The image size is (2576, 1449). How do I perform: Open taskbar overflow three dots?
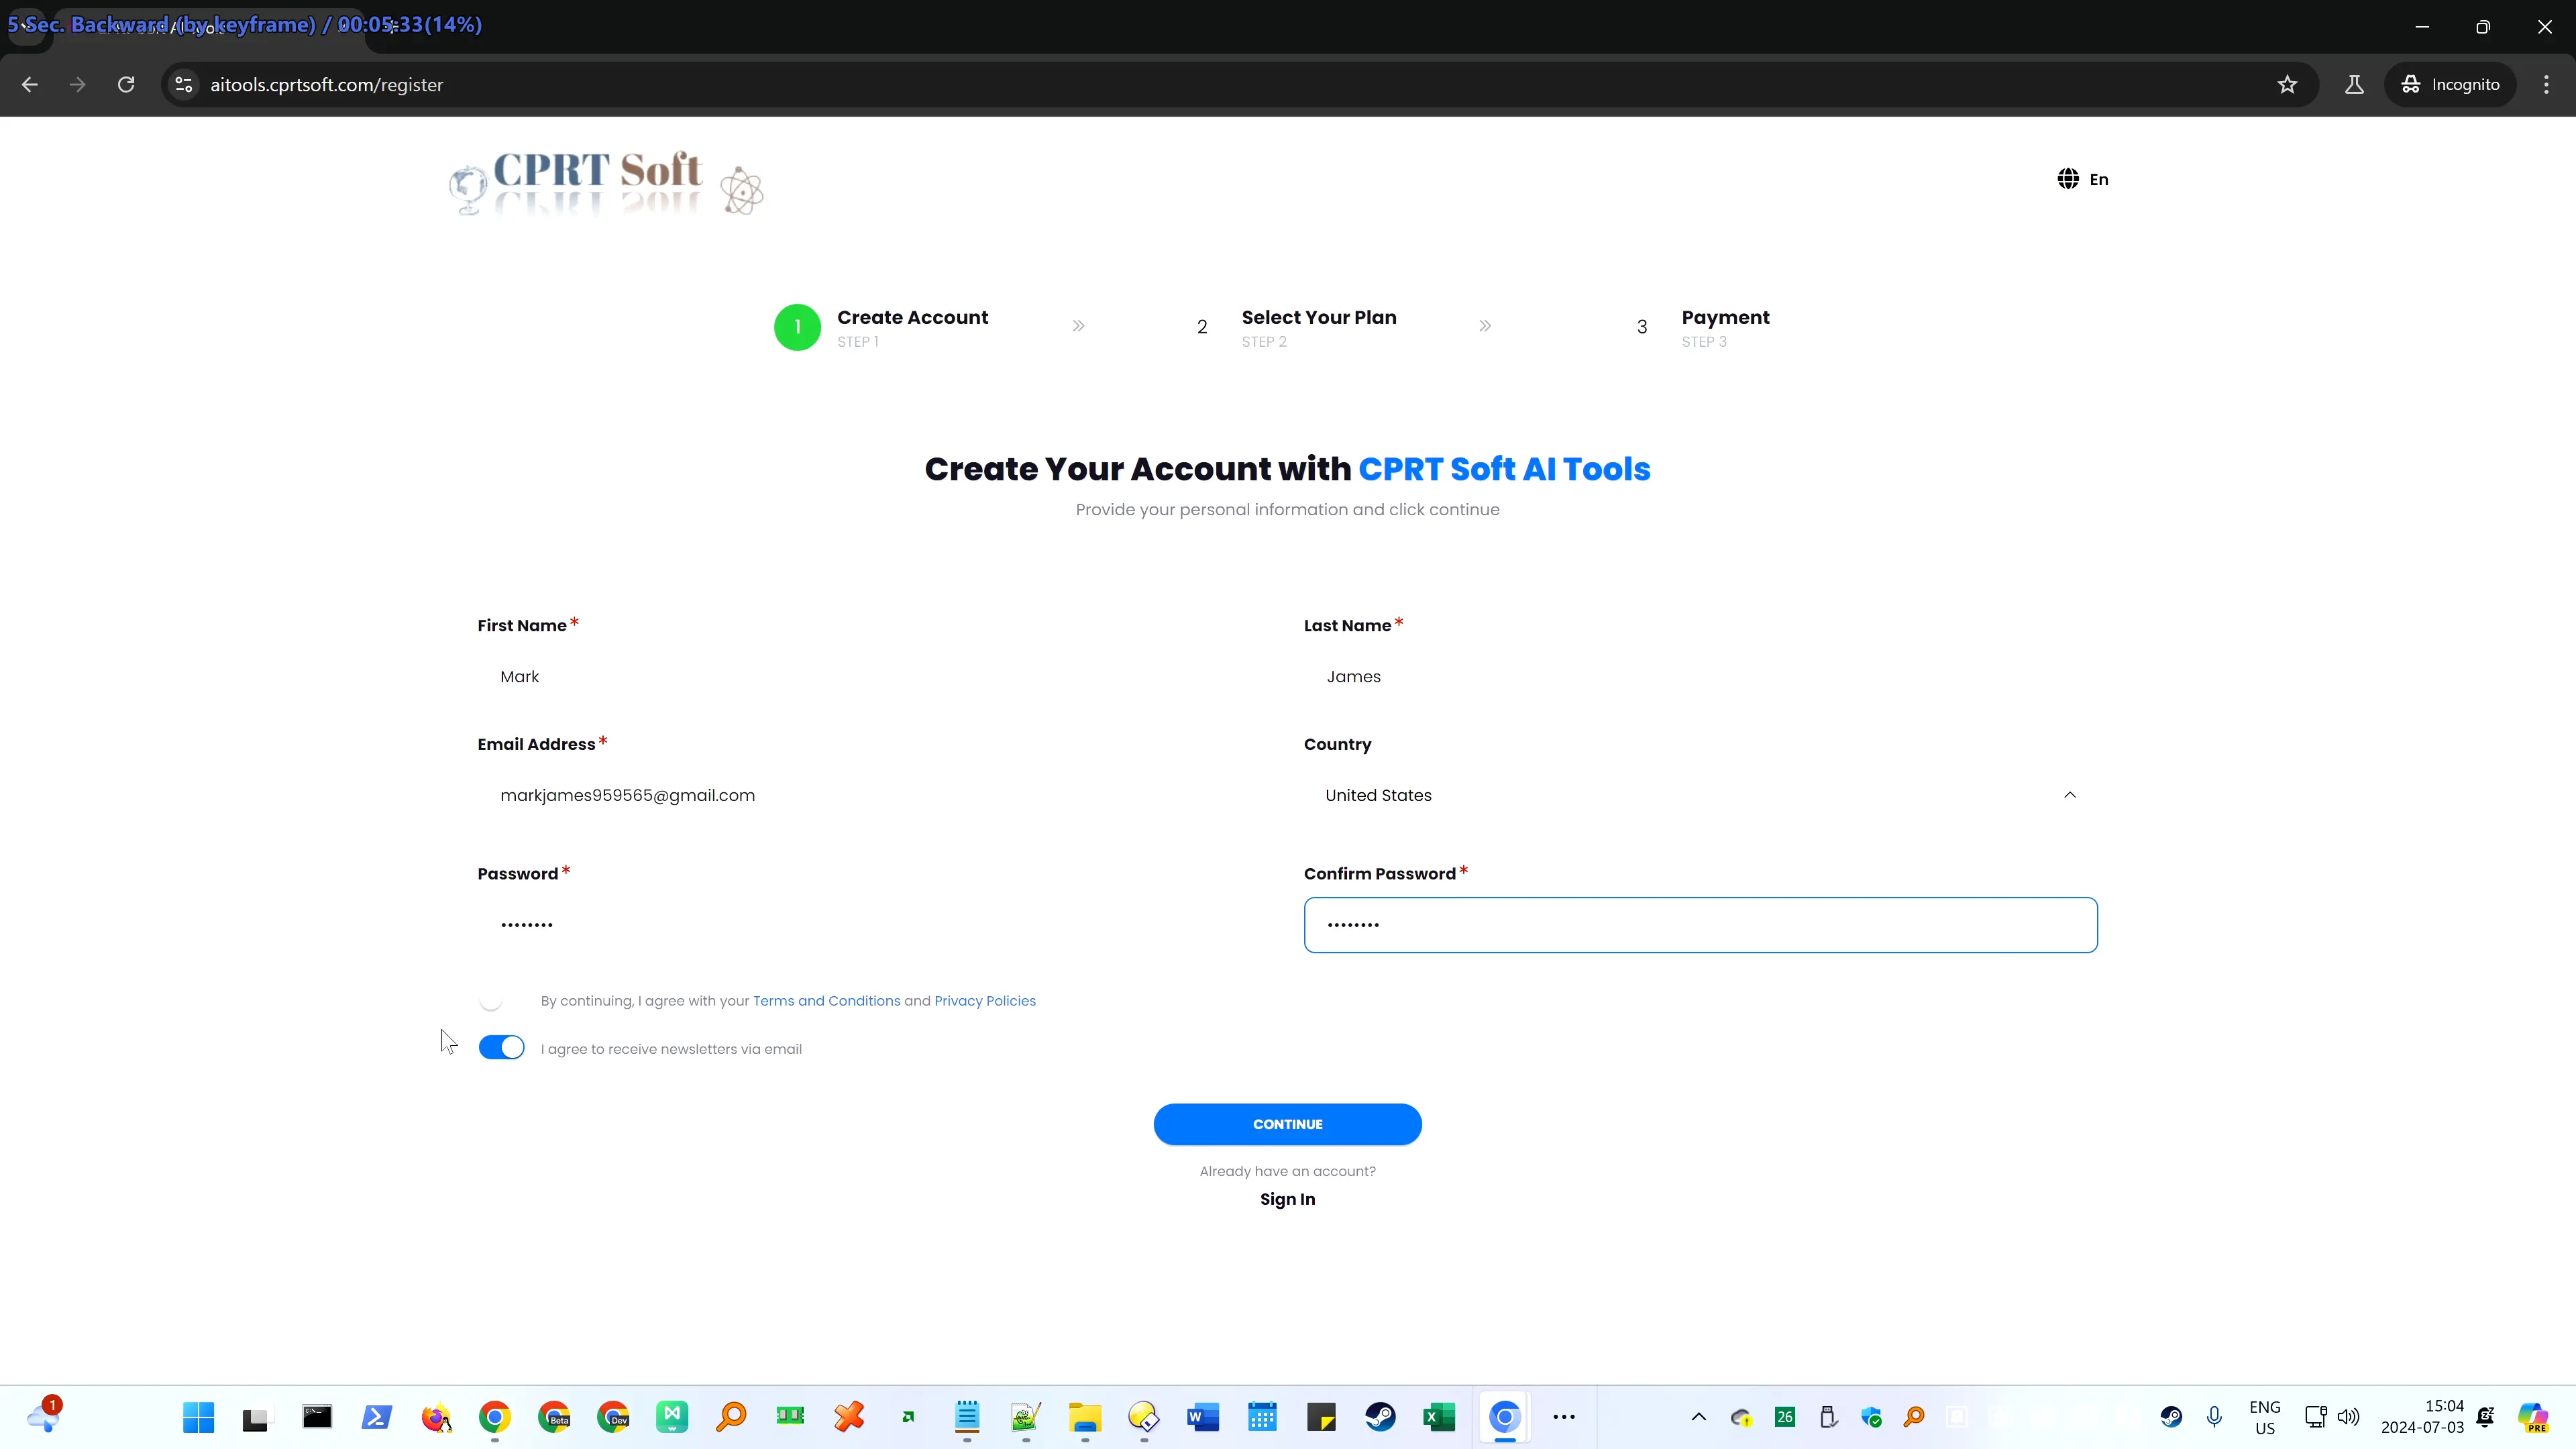click(x=1564, y=1417)
